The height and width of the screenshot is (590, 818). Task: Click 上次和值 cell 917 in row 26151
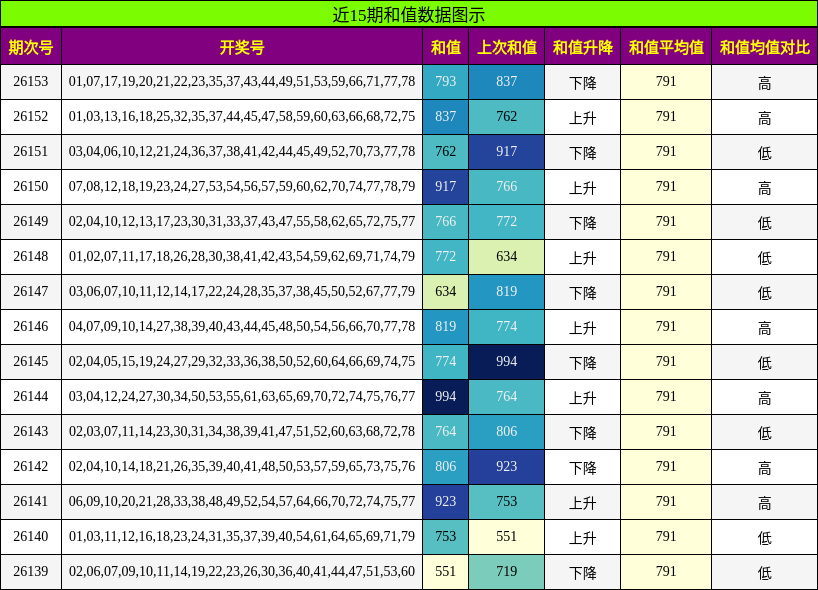(507, 151)
